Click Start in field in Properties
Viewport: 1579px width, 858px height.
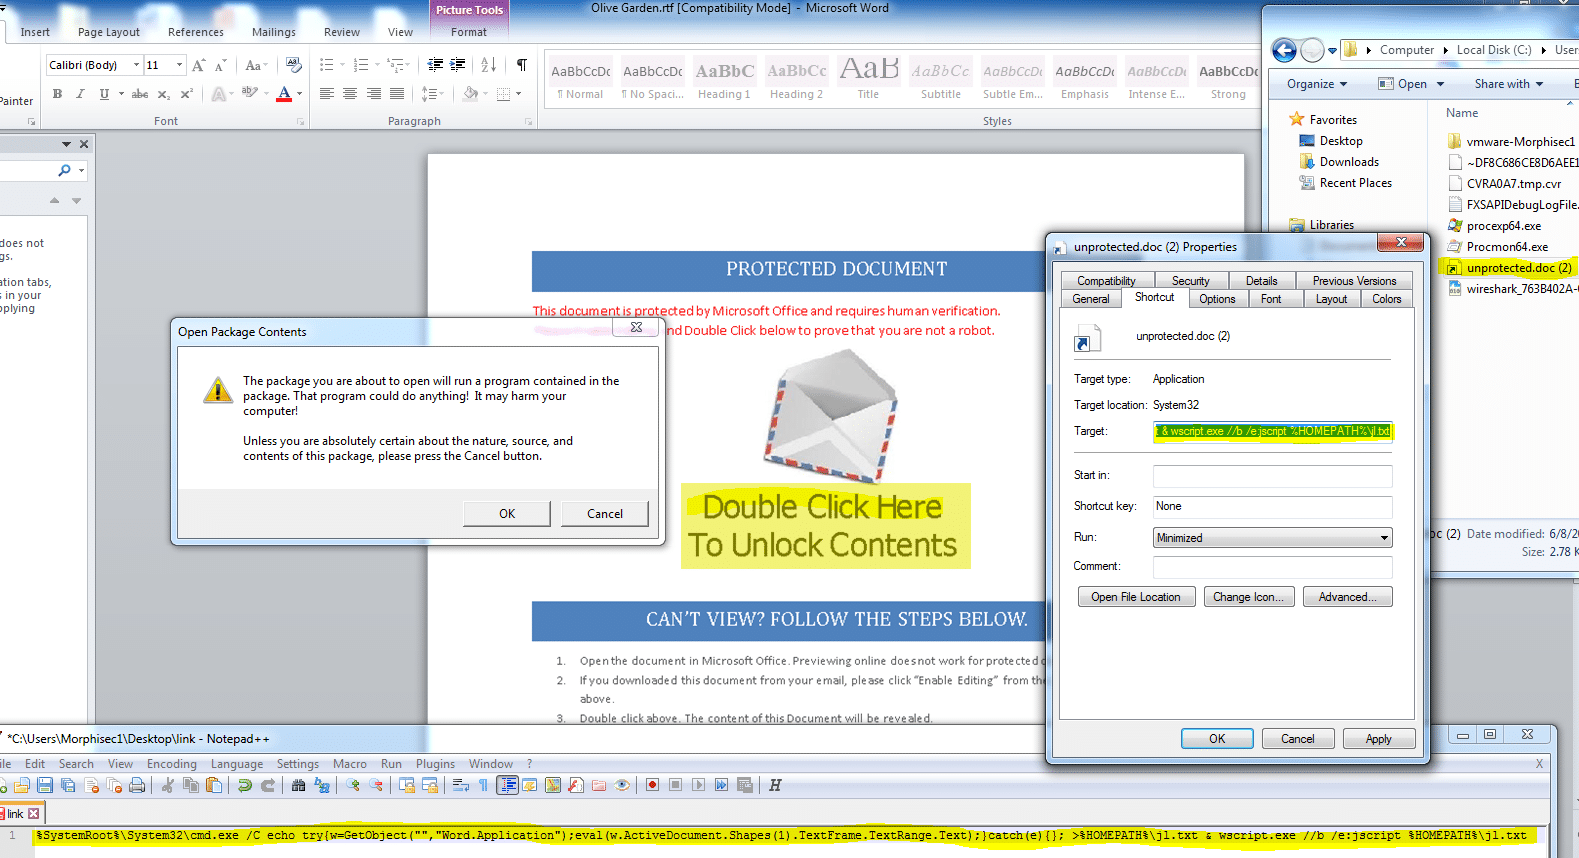(x=1272, y=475)
